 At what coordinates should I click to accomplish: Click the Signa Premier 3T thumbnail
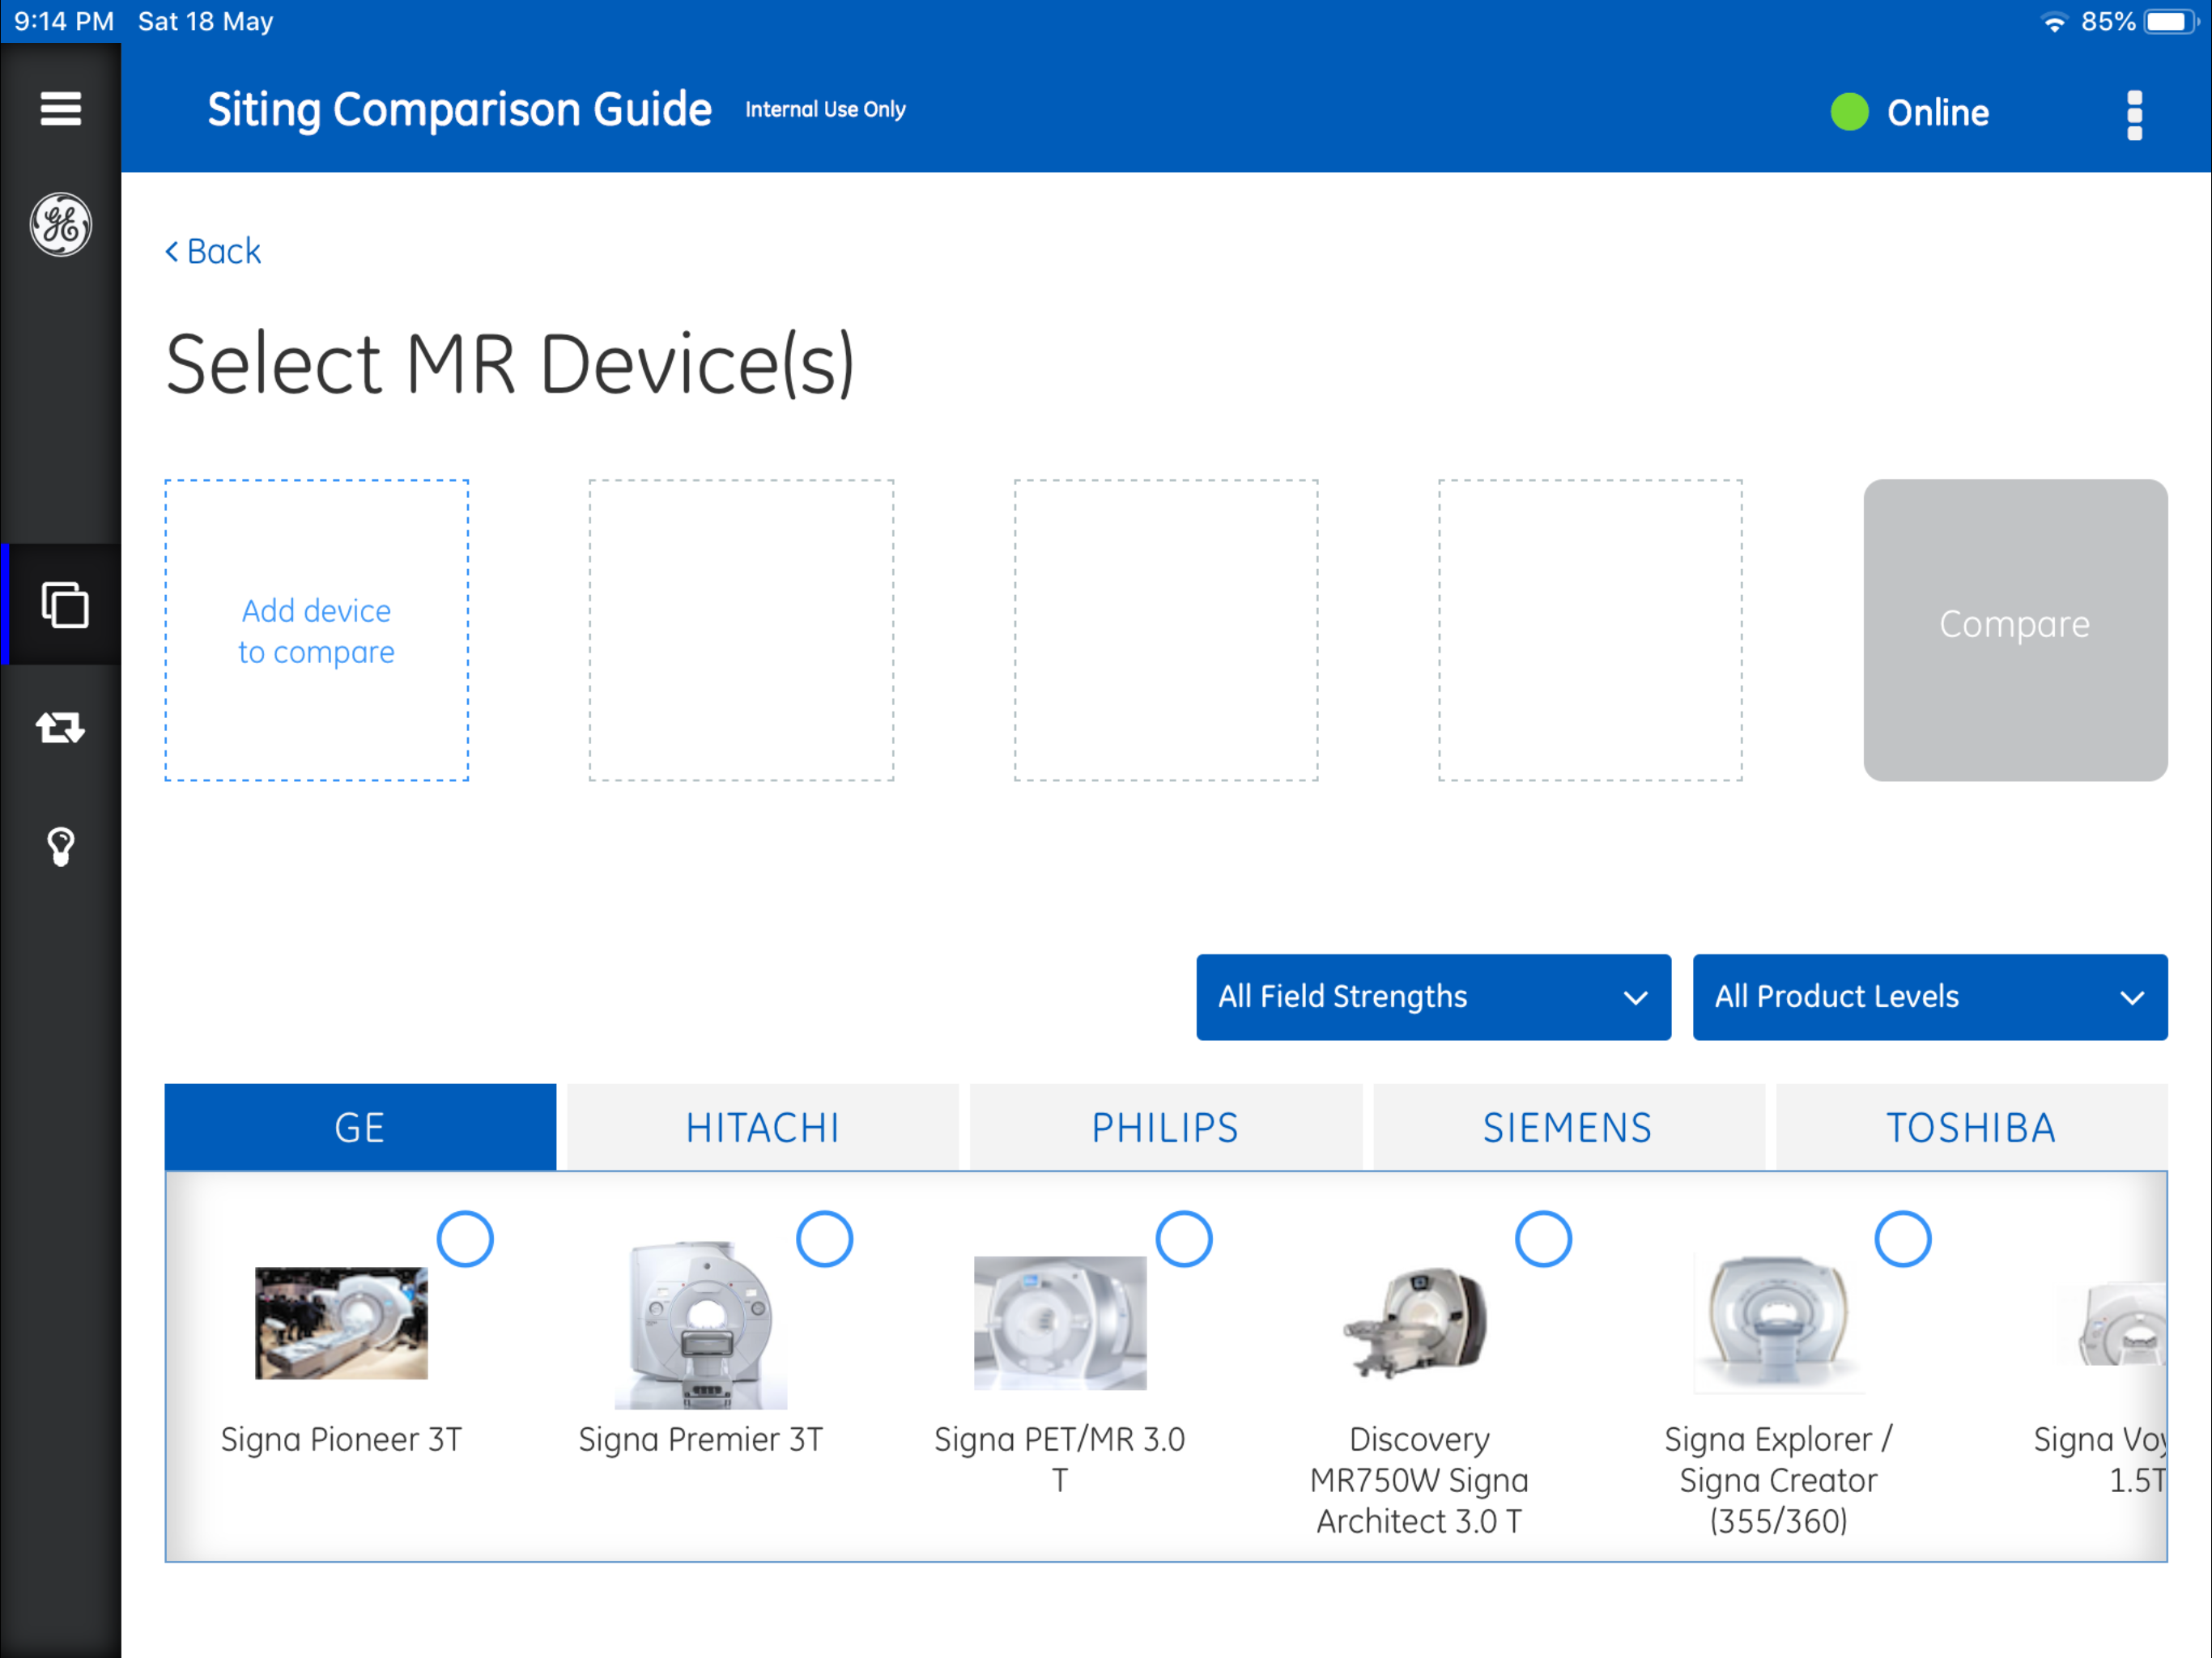(701, 1324)
